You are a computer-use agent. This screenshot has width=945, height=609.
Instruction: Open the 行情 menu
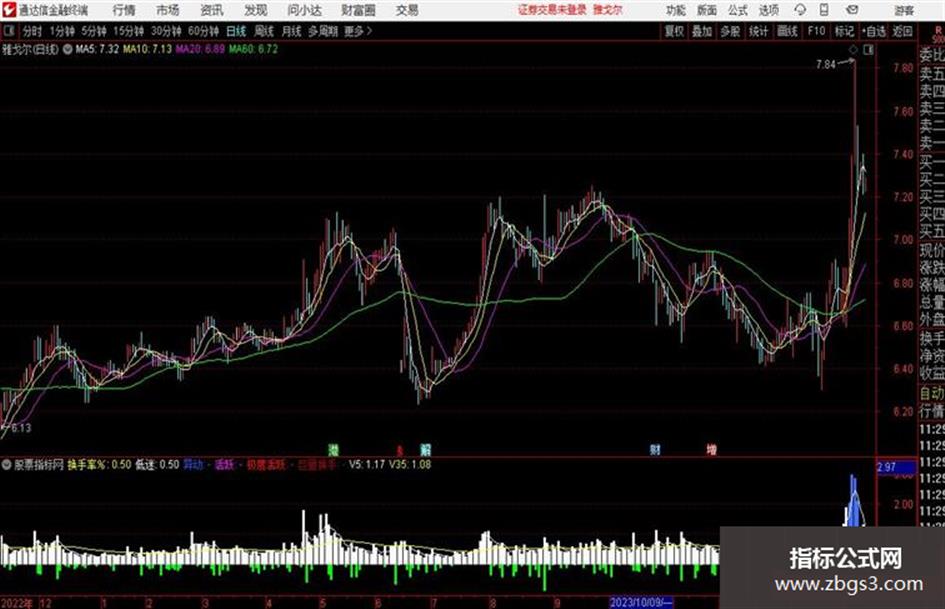click(124, 10)
